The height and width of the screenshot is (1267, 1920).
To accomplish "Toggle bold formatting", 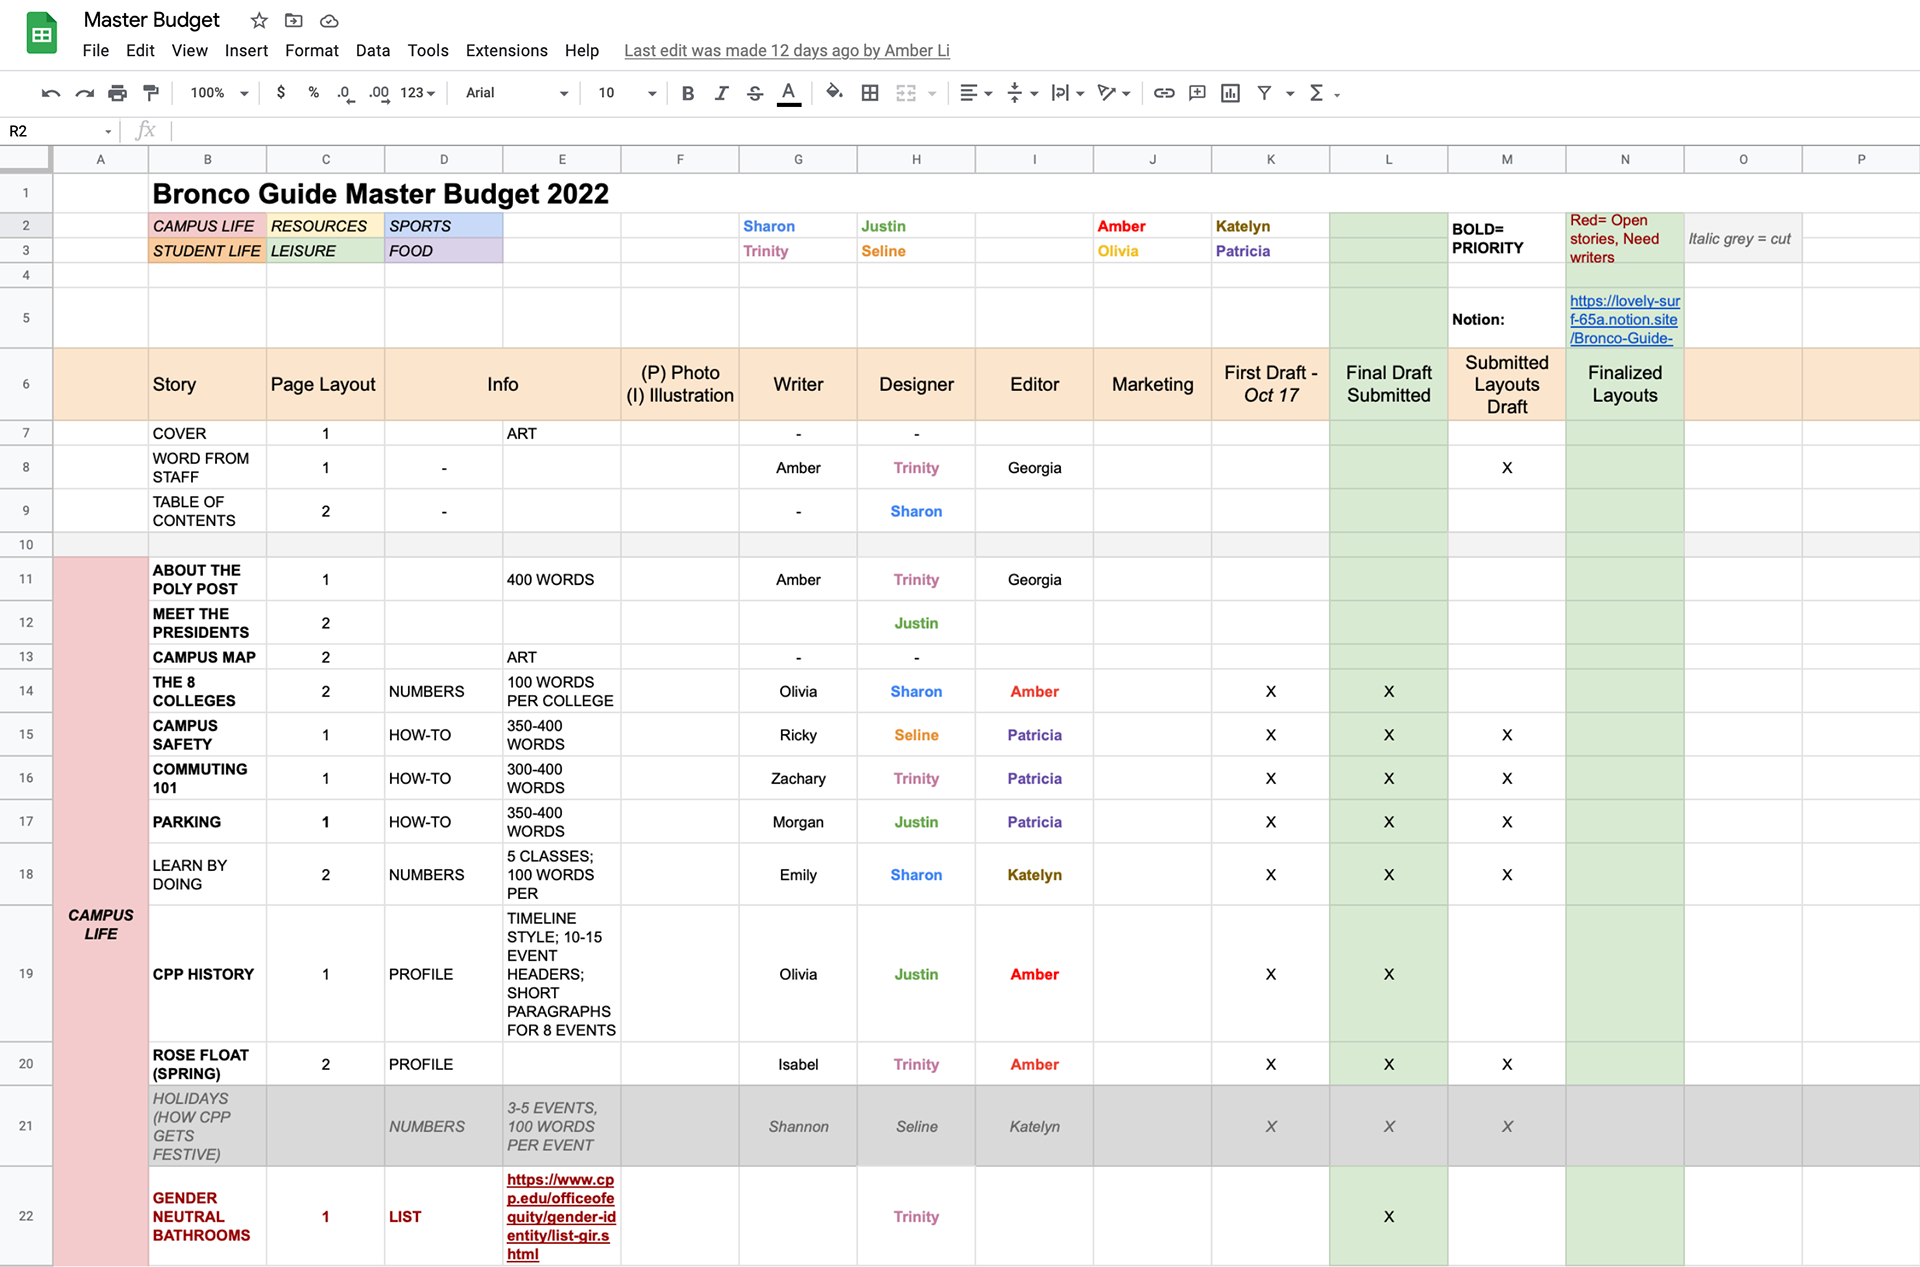I will pyautogui.click(x=688, y=93).
